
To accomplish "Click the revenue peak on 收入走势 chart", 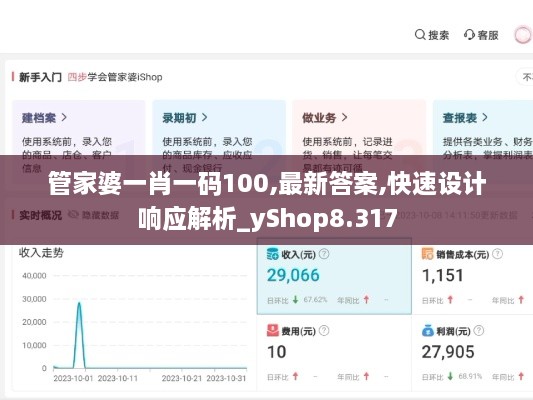I will tap(79, 303).
